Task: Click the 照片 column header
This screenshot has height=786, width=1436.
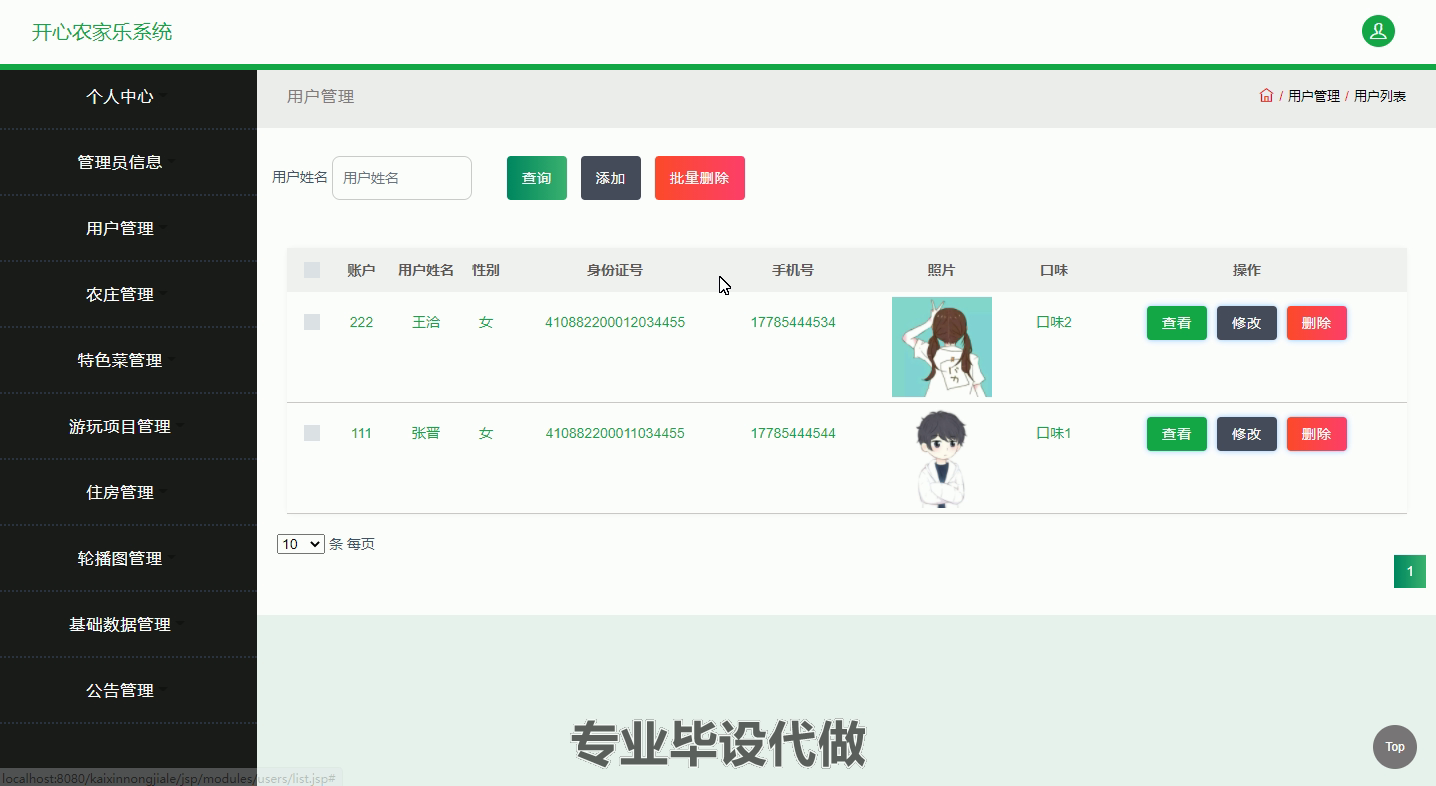Action: tap(942, 270)
